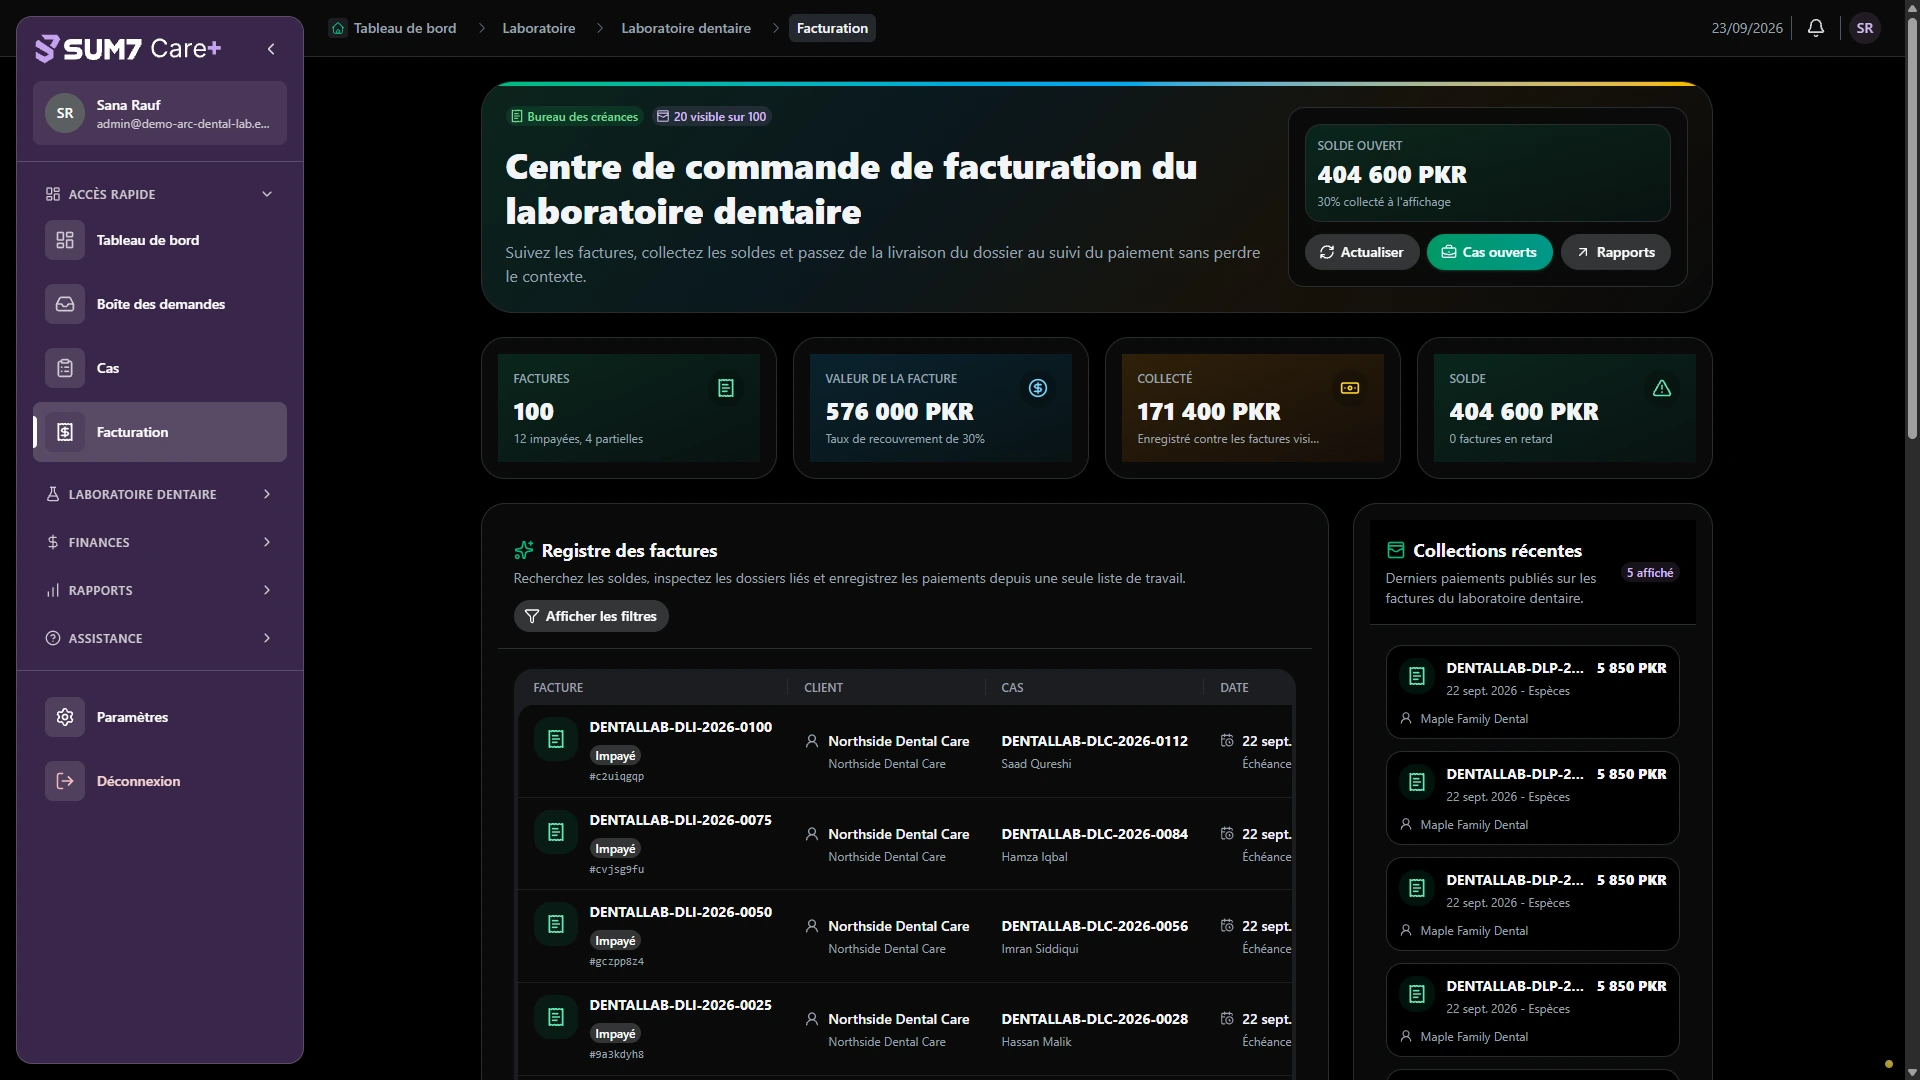Open Rapports from the header card
This screenshot has width=1920, height=1080.
pos(1615,252)
